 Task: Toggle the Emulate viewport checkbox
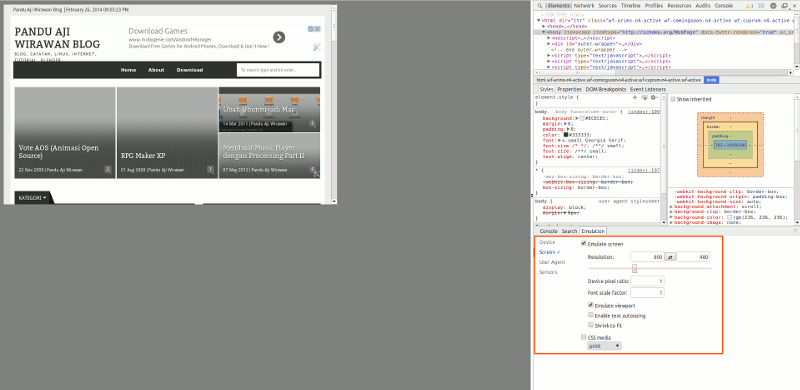point(591,305)
